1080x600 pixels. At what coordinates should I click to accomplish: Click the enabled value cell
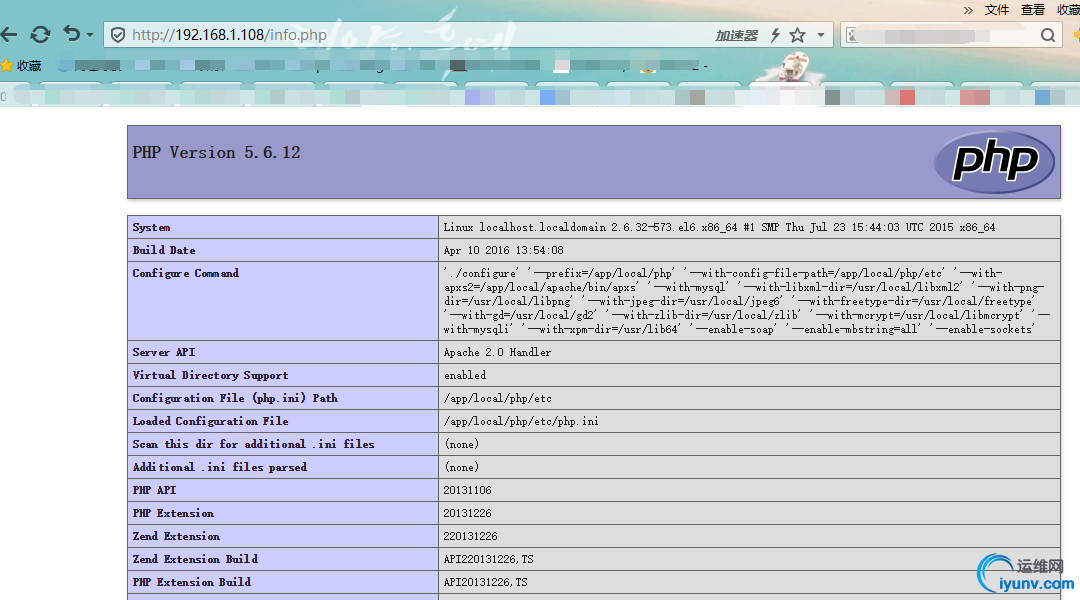[465, 375]
